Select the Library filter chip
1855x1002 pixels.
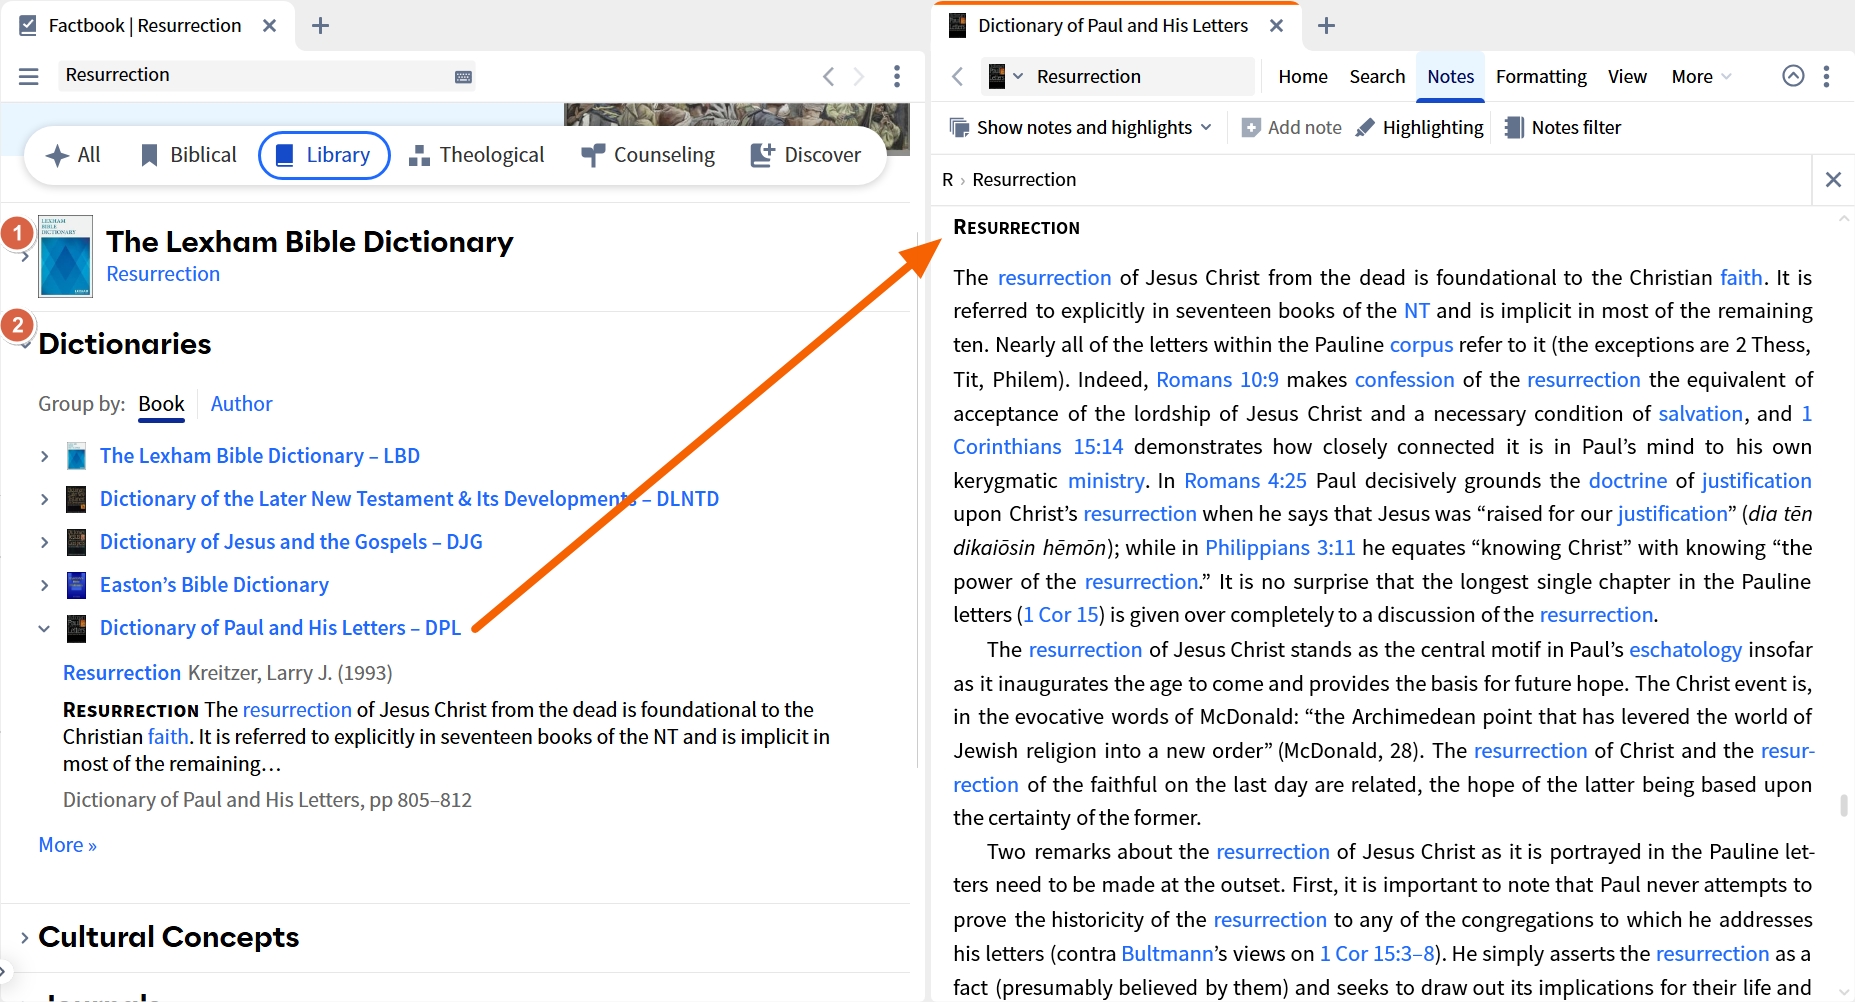[x=324, y=155]
